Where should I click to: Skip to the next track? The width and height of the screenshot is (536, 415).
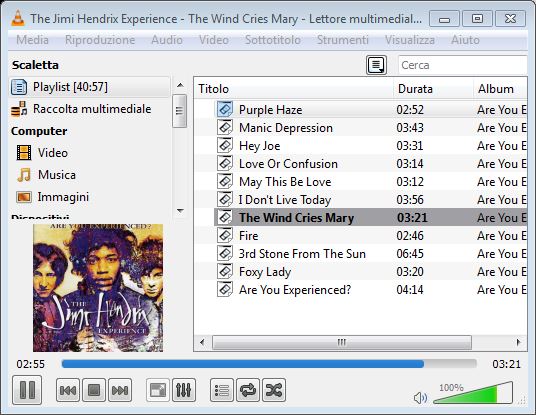tap(120, 390)
